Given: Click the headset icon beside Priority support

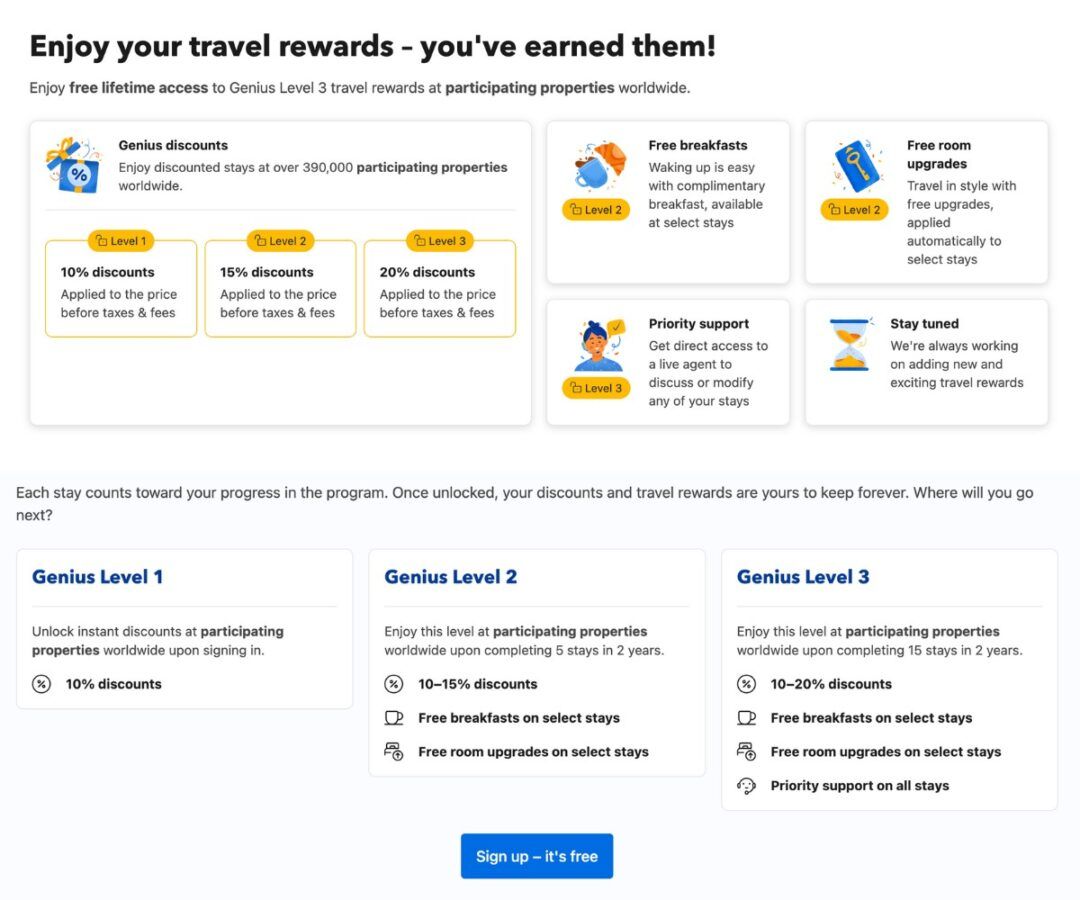Looking at the screenshot, I should (x=745, y=785).
